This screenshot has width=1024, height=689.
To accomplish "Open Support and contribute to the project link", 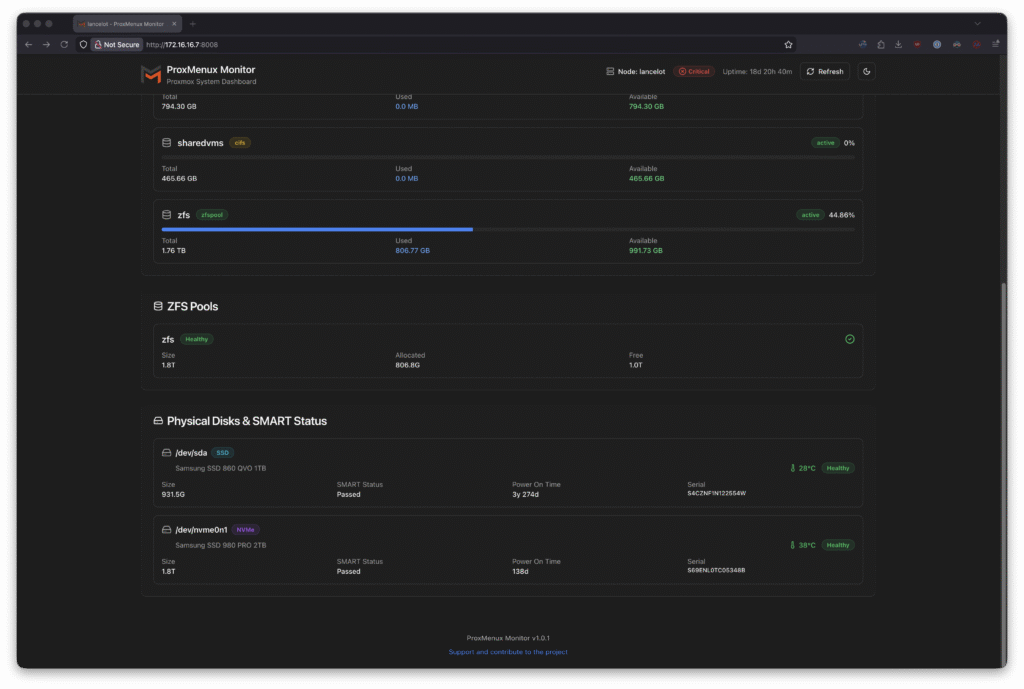I will (x=508, y=652).
